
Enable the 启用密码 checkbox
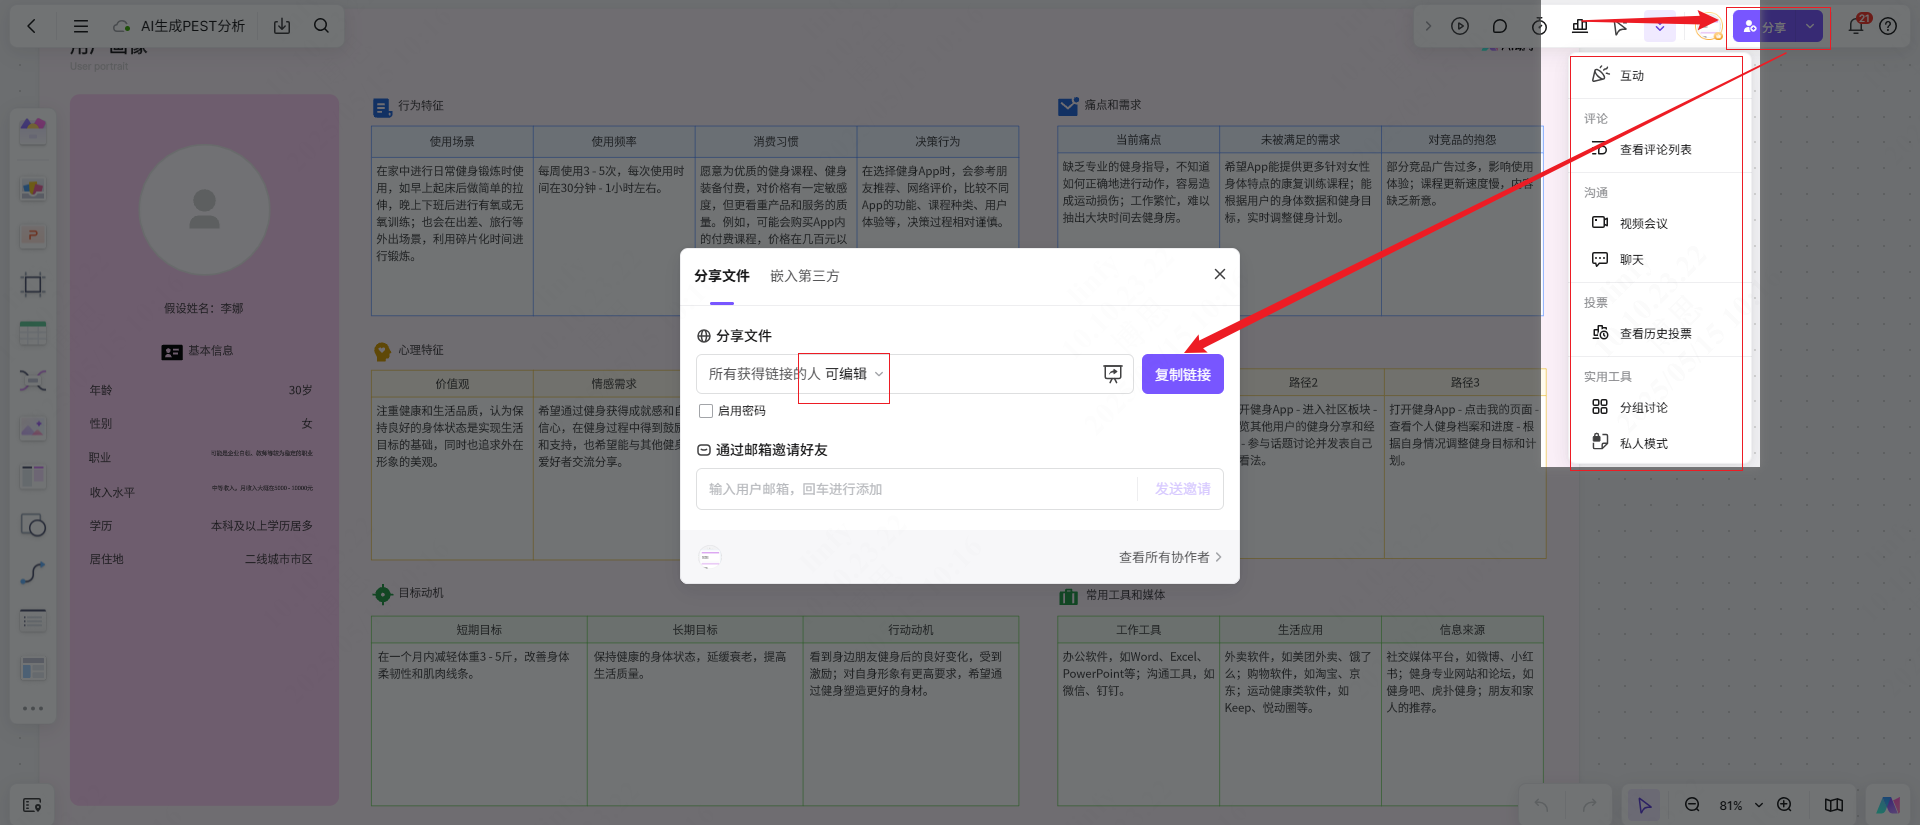click(x=706, y=411)
